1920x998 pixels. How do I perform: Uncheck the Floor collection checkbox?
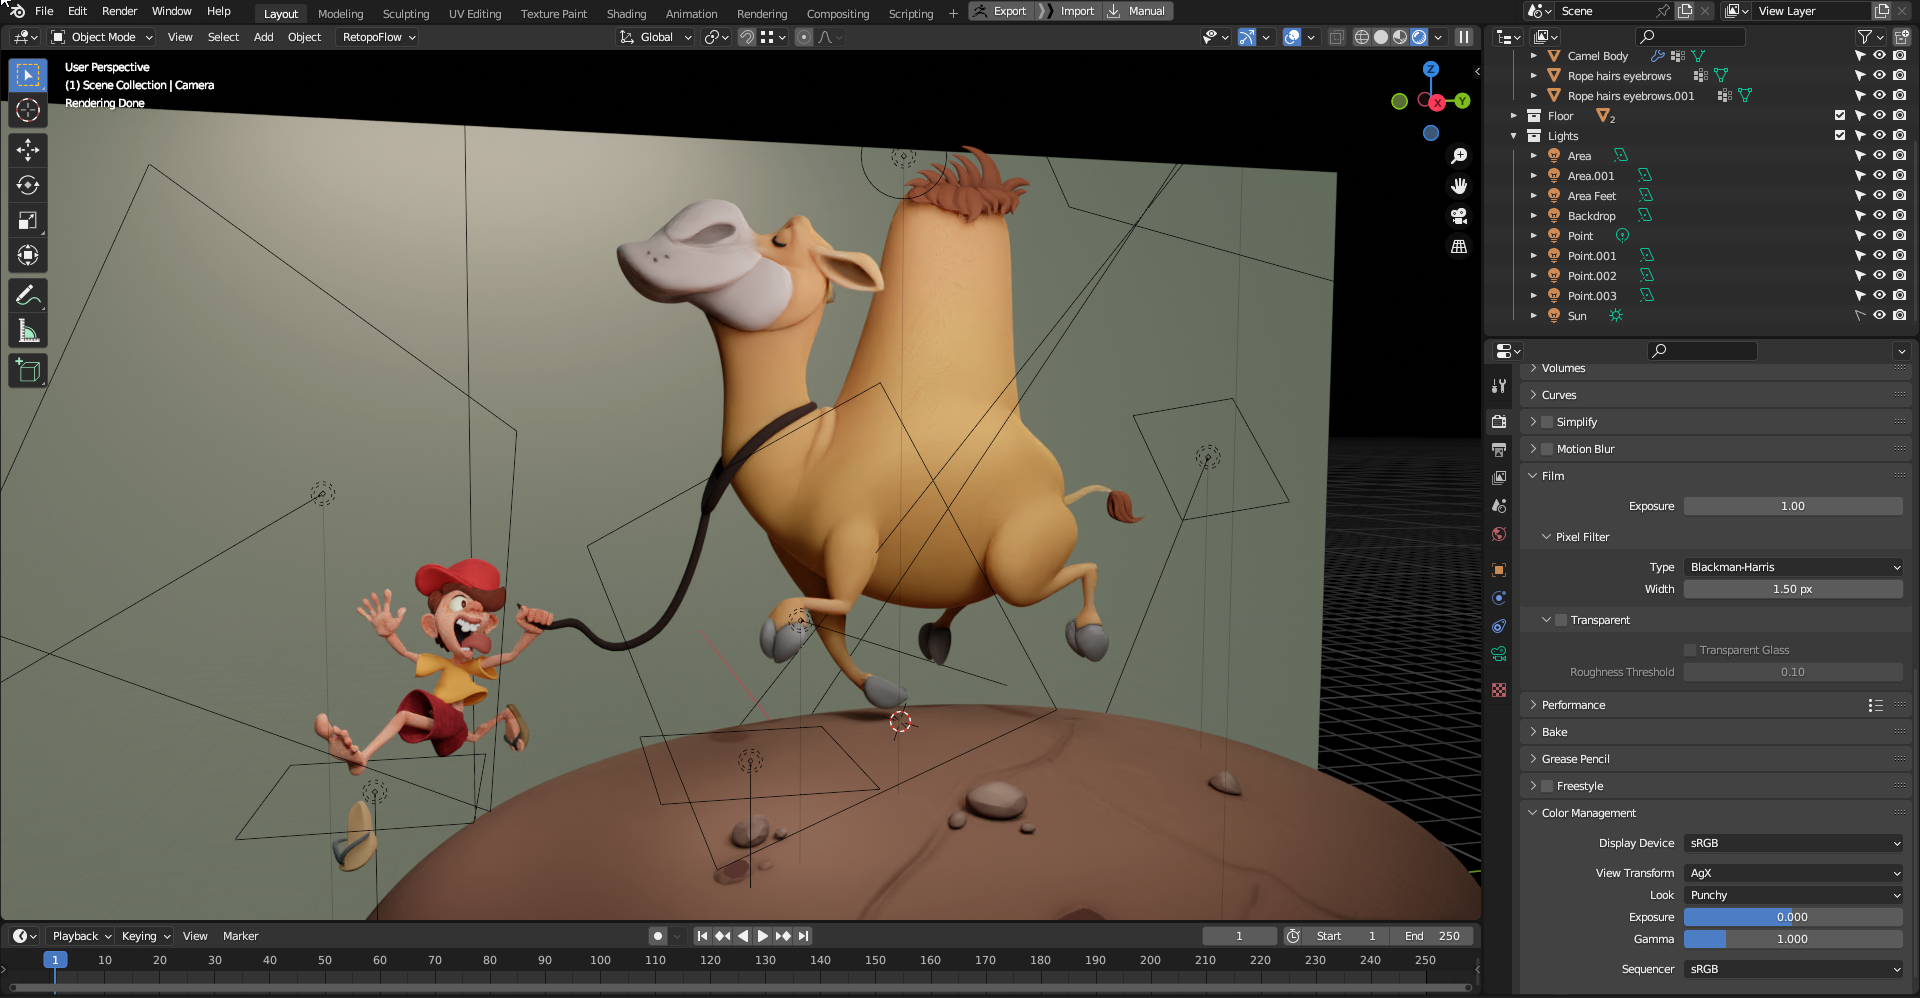pos(1840,116)
